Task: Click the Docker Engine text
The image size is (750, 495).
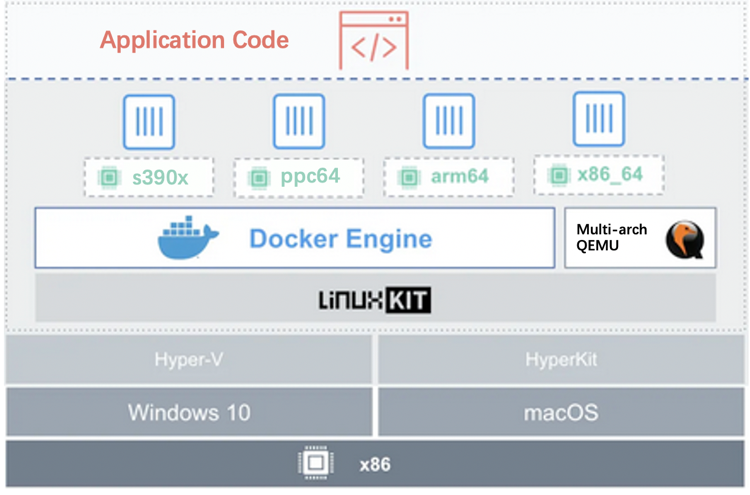Action: (341, 239)
